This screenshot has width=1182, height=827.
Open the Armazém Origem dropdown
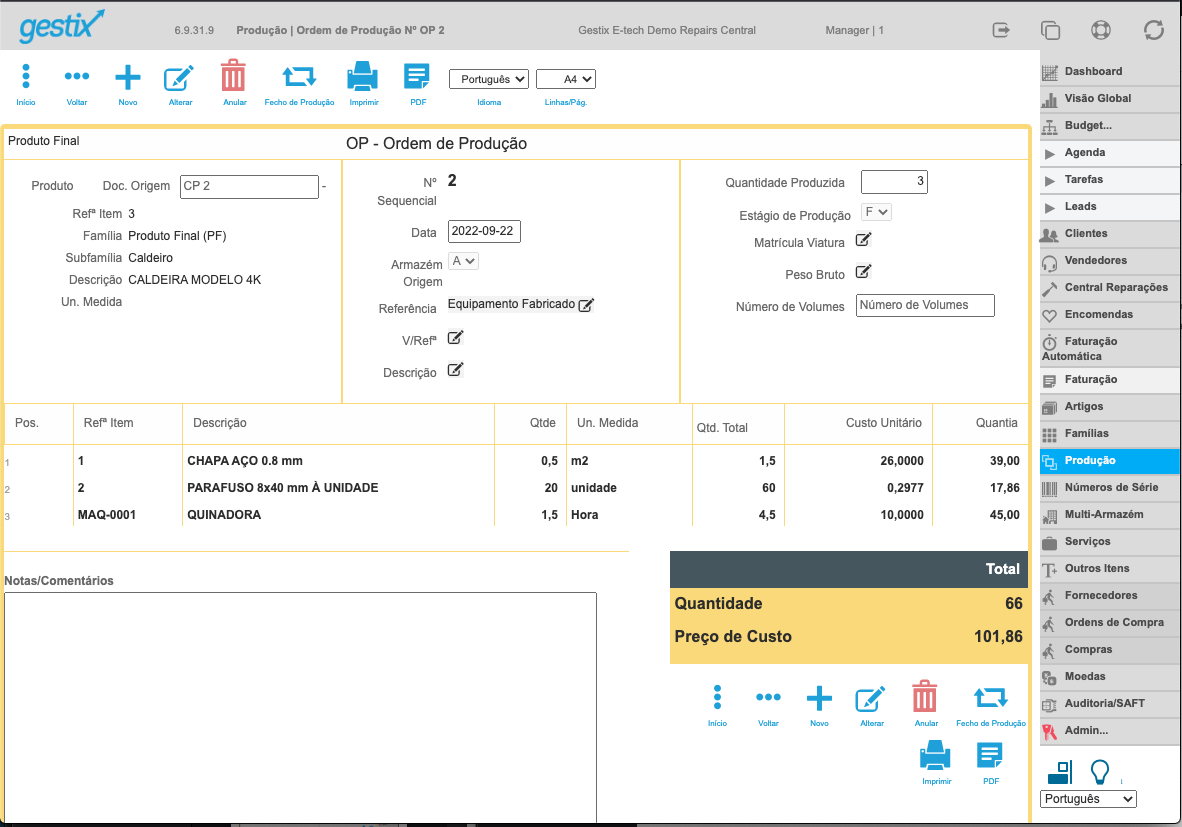[464, 261]
